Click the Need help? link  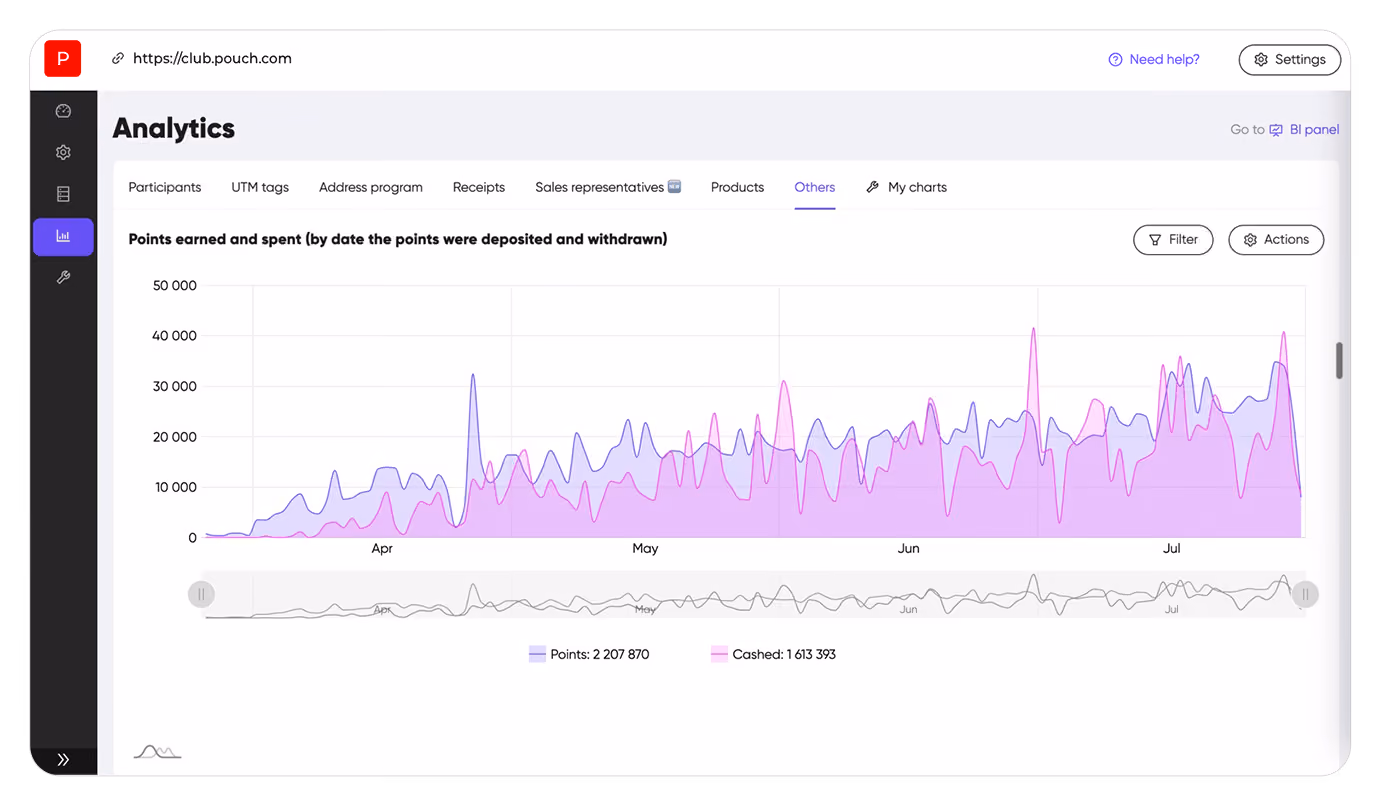point(1164,60)
